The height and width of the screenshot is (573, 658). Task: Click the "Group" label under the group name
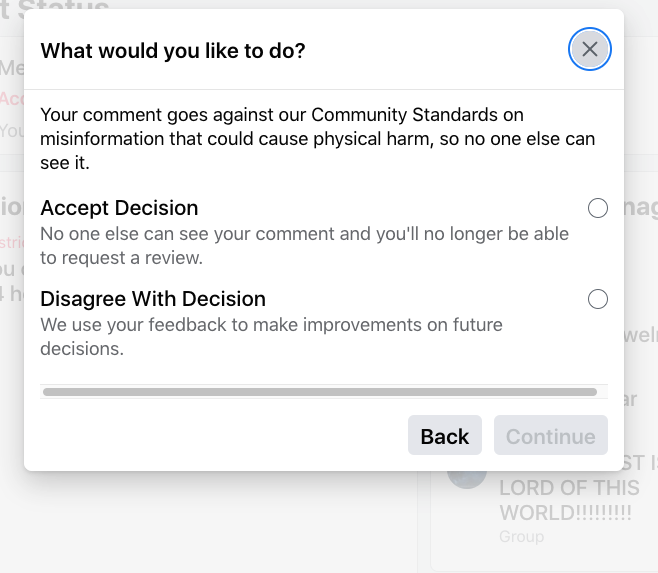coord(521,537)
